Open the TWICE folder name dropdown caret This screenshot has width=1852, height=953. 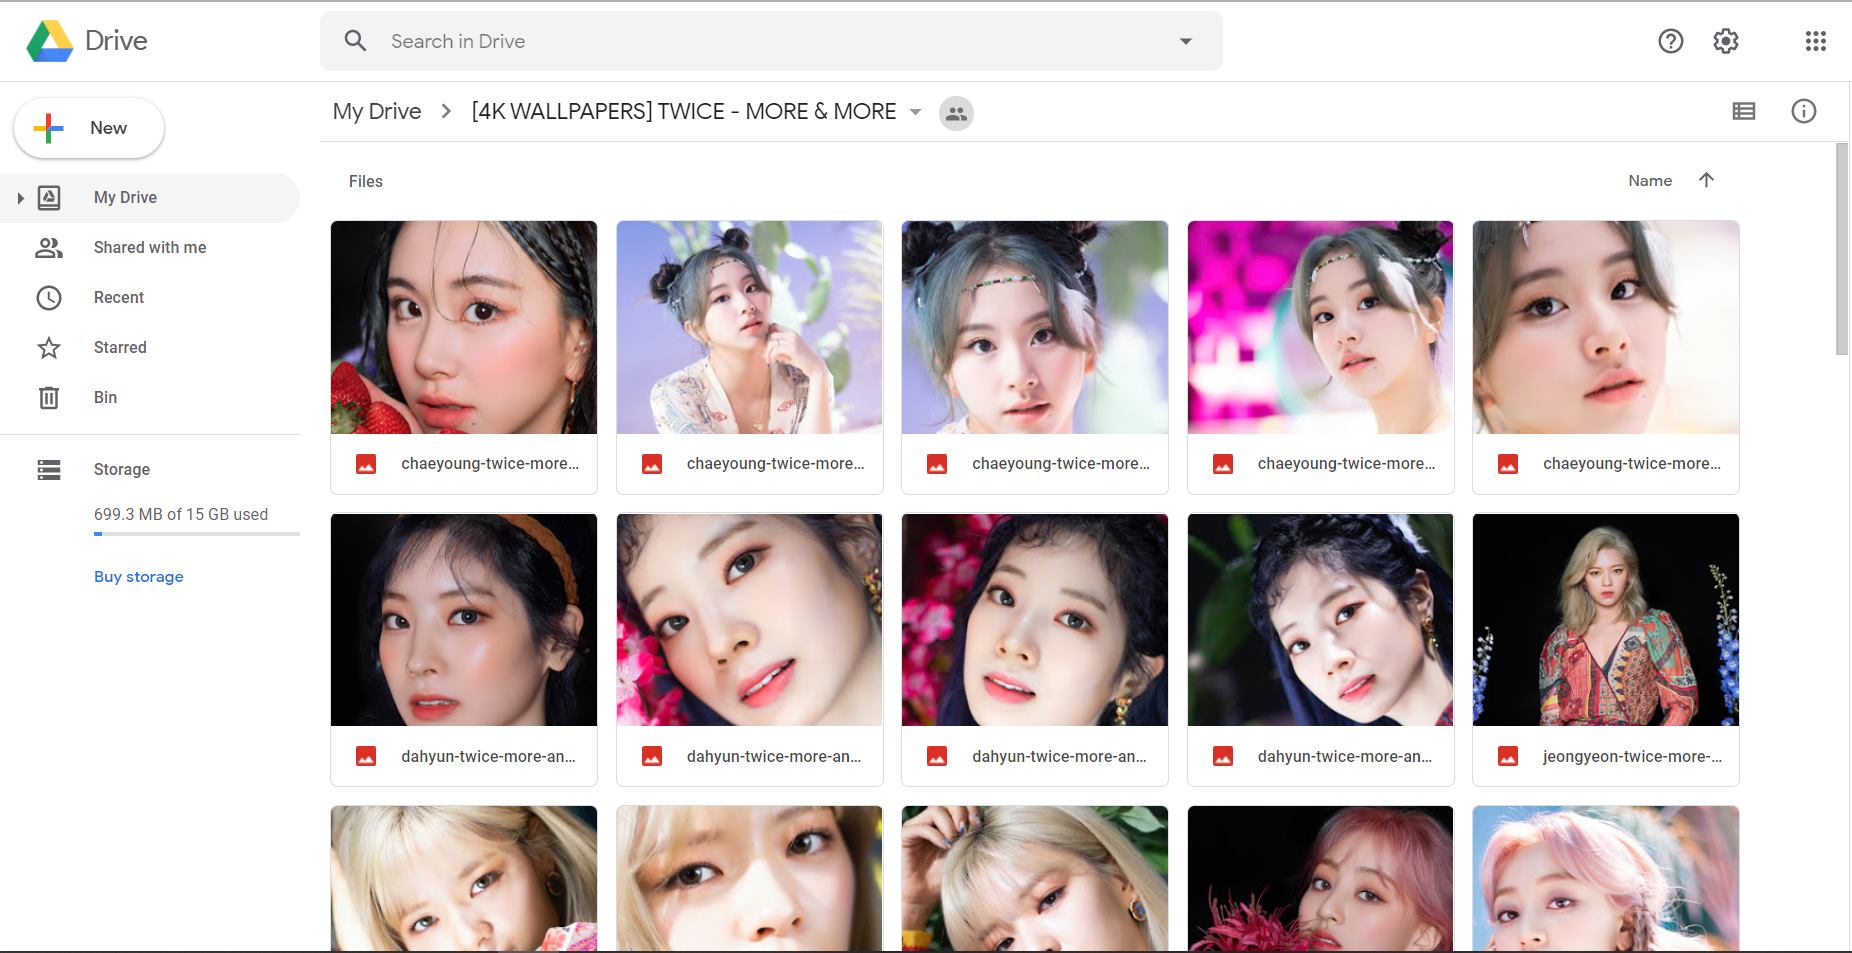(x=915, y=112)
